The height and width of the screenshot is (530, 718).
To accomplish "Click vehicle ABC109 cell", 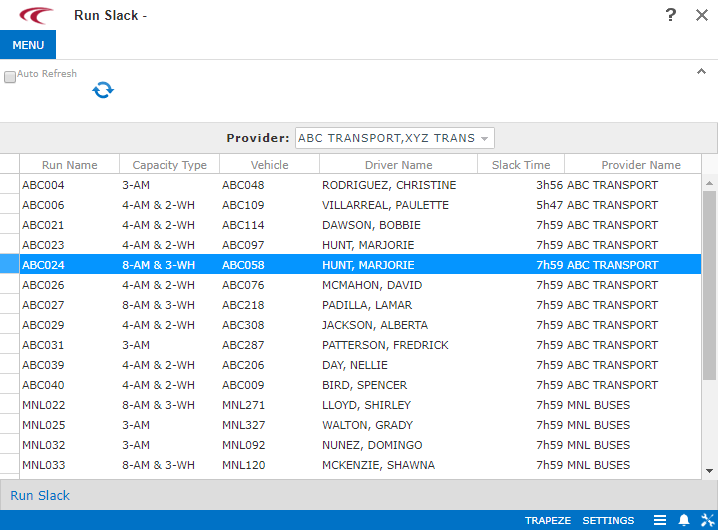I will tap(243, 205).
